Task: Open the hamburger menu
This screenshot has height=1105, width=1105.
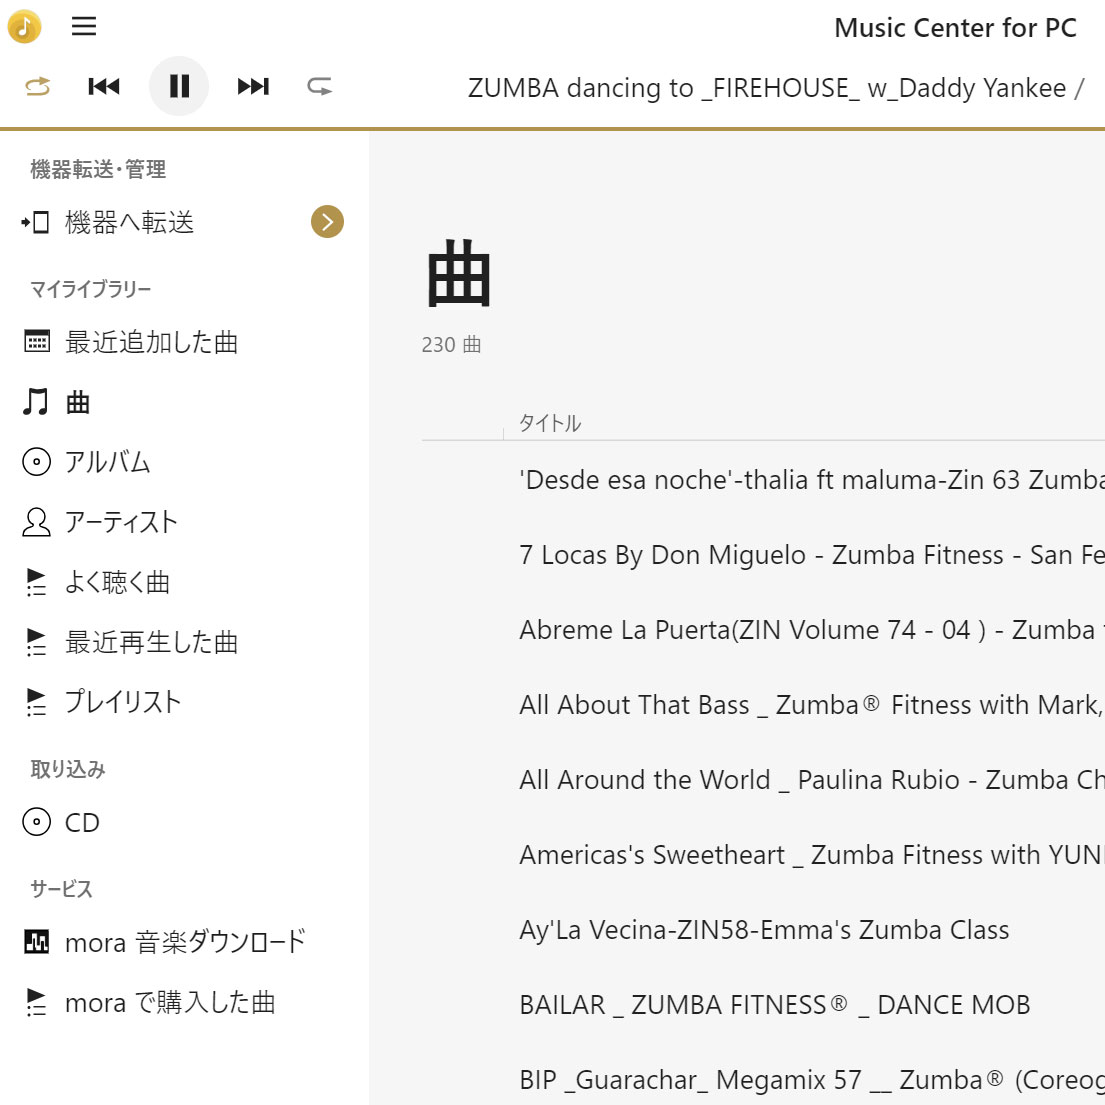Action: (x=84, y=27)
